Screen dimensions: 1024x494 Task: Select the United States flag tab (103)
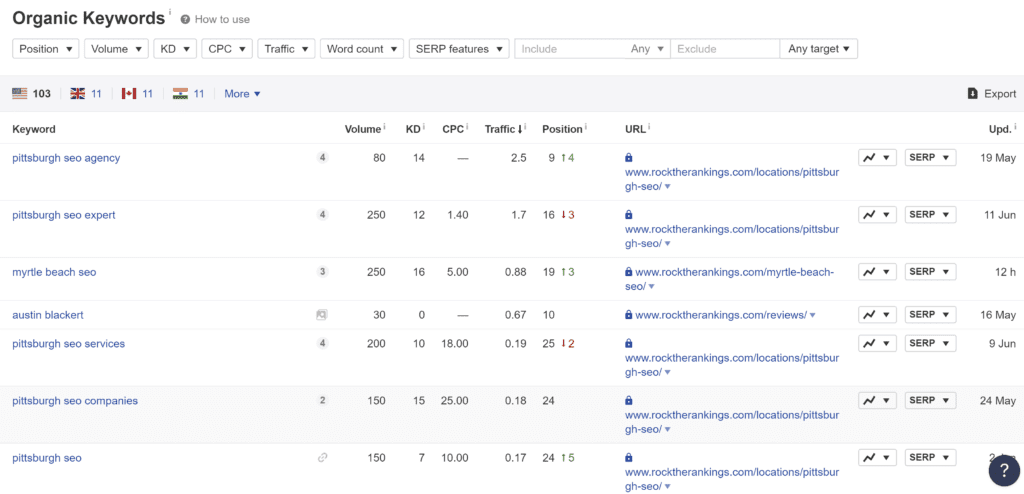31,93
